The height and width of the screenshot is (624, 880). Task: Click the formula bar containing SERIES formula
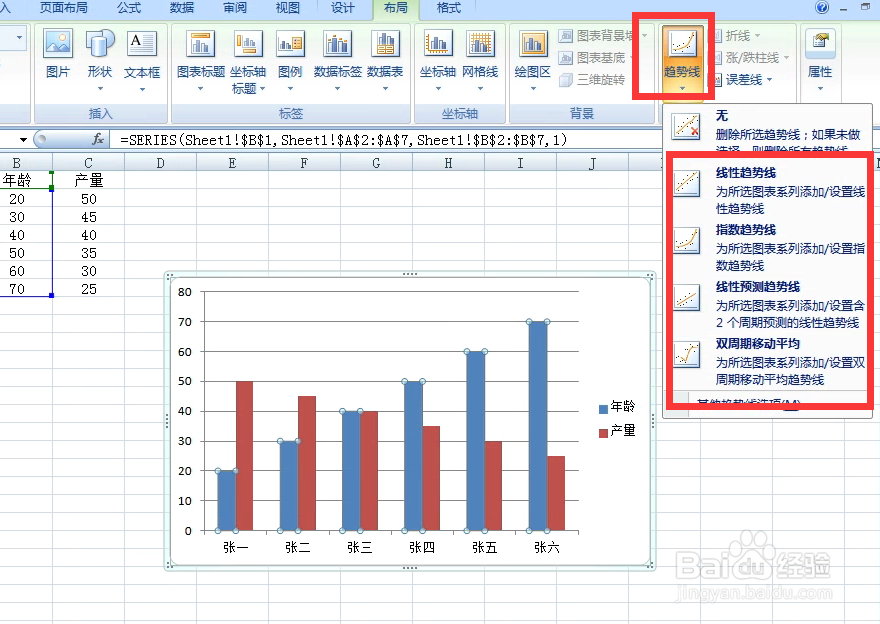pos(300,140)
